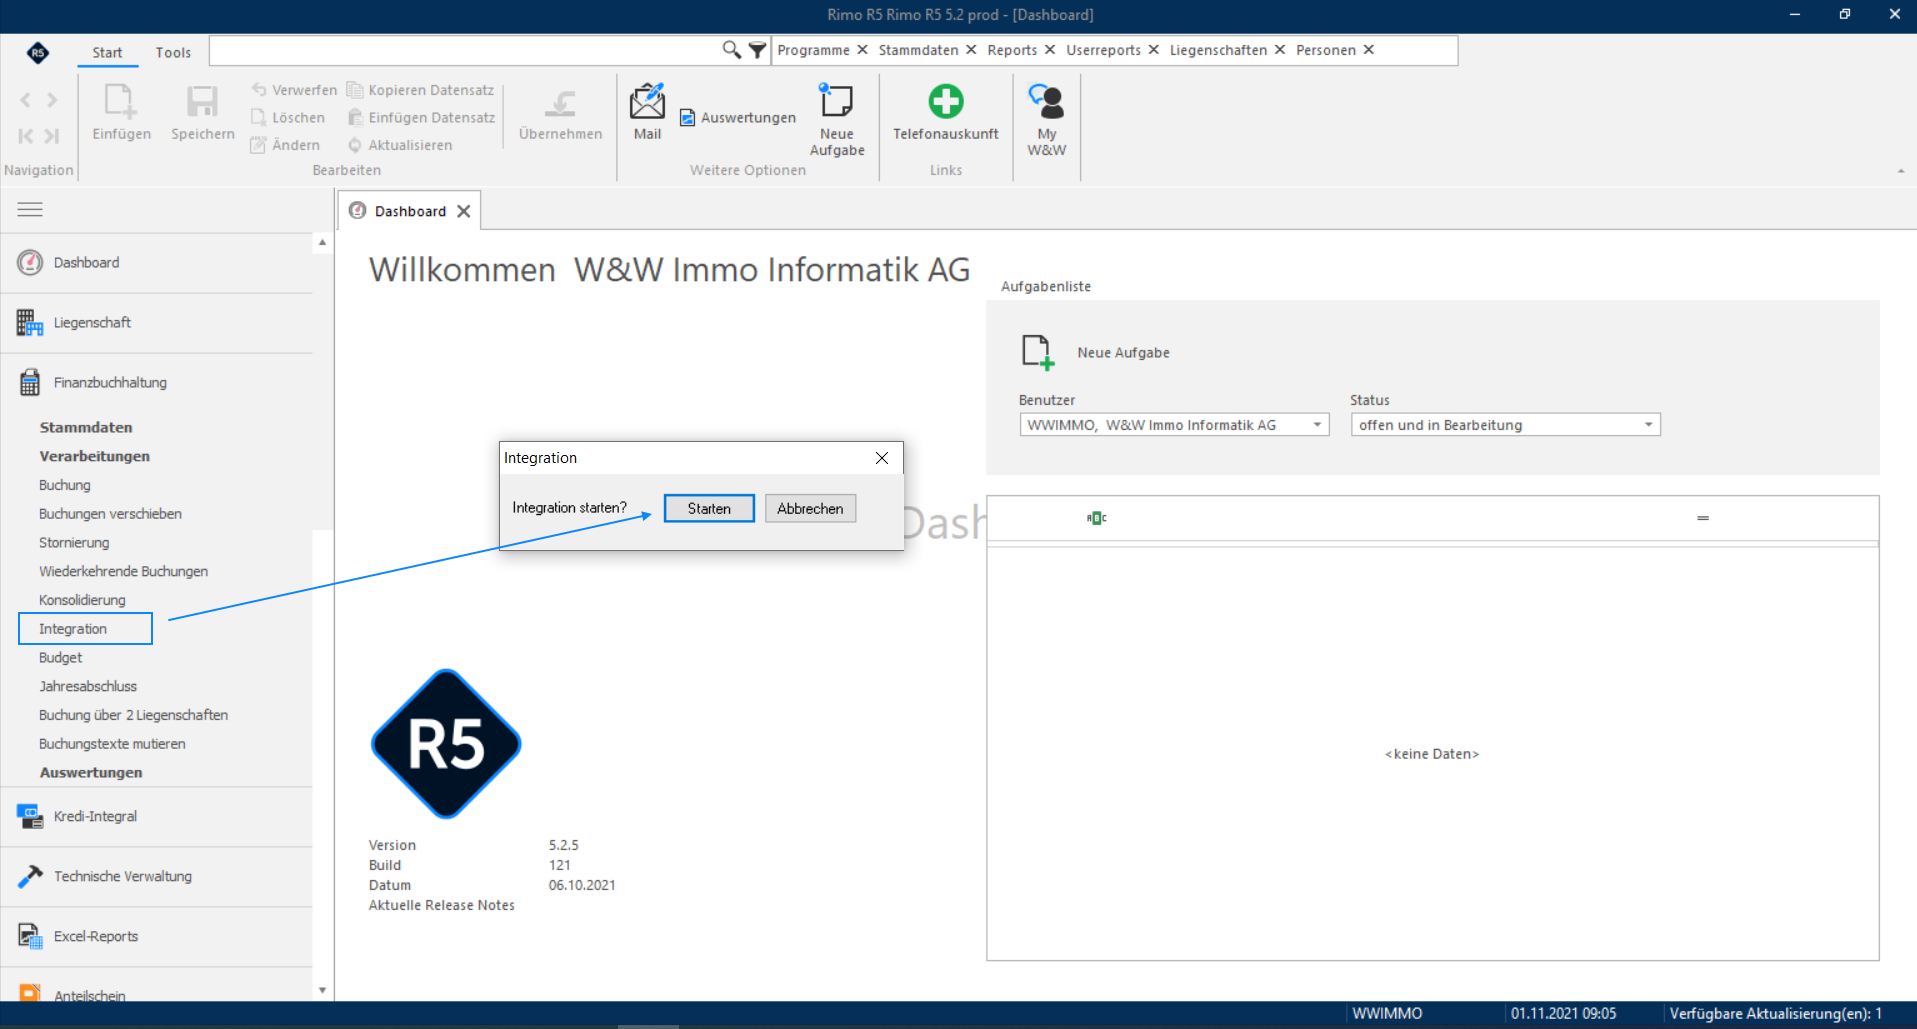
Task: Select Stornierung in the sidebar
Action: [74, 543]
